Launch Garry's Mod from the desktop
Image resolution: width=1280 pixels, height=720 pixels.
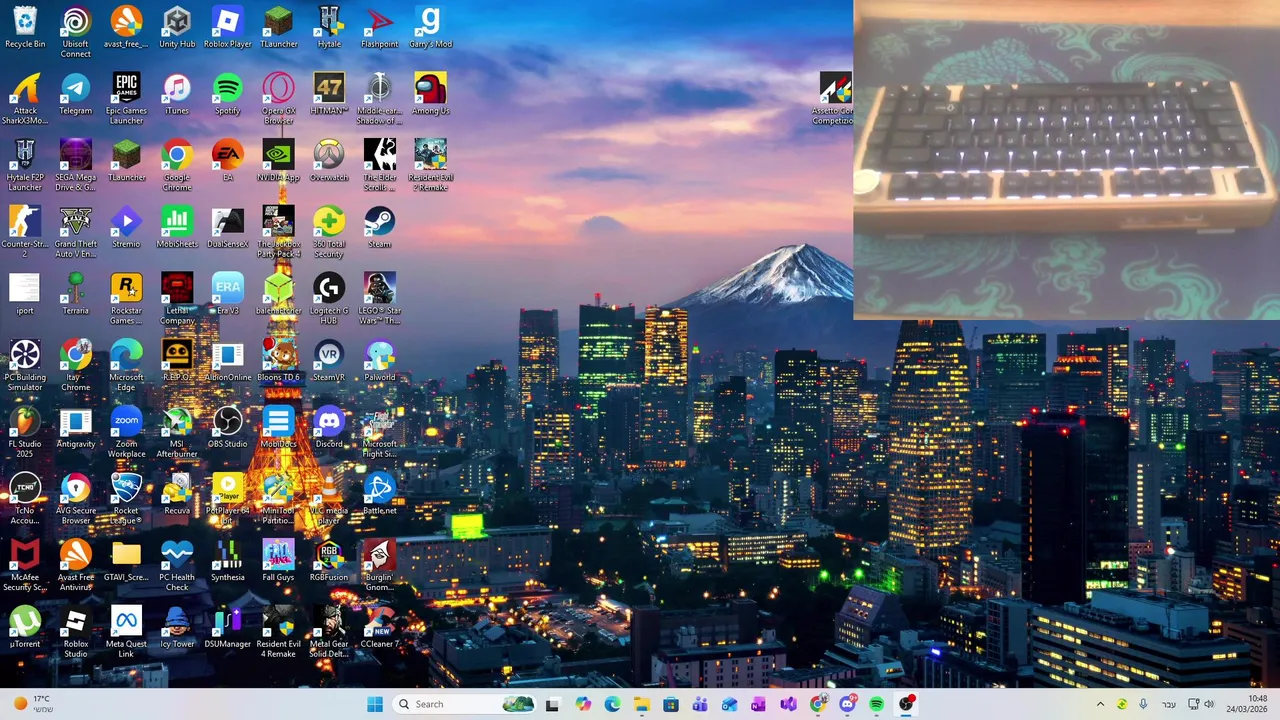click(x=430, y=28)
